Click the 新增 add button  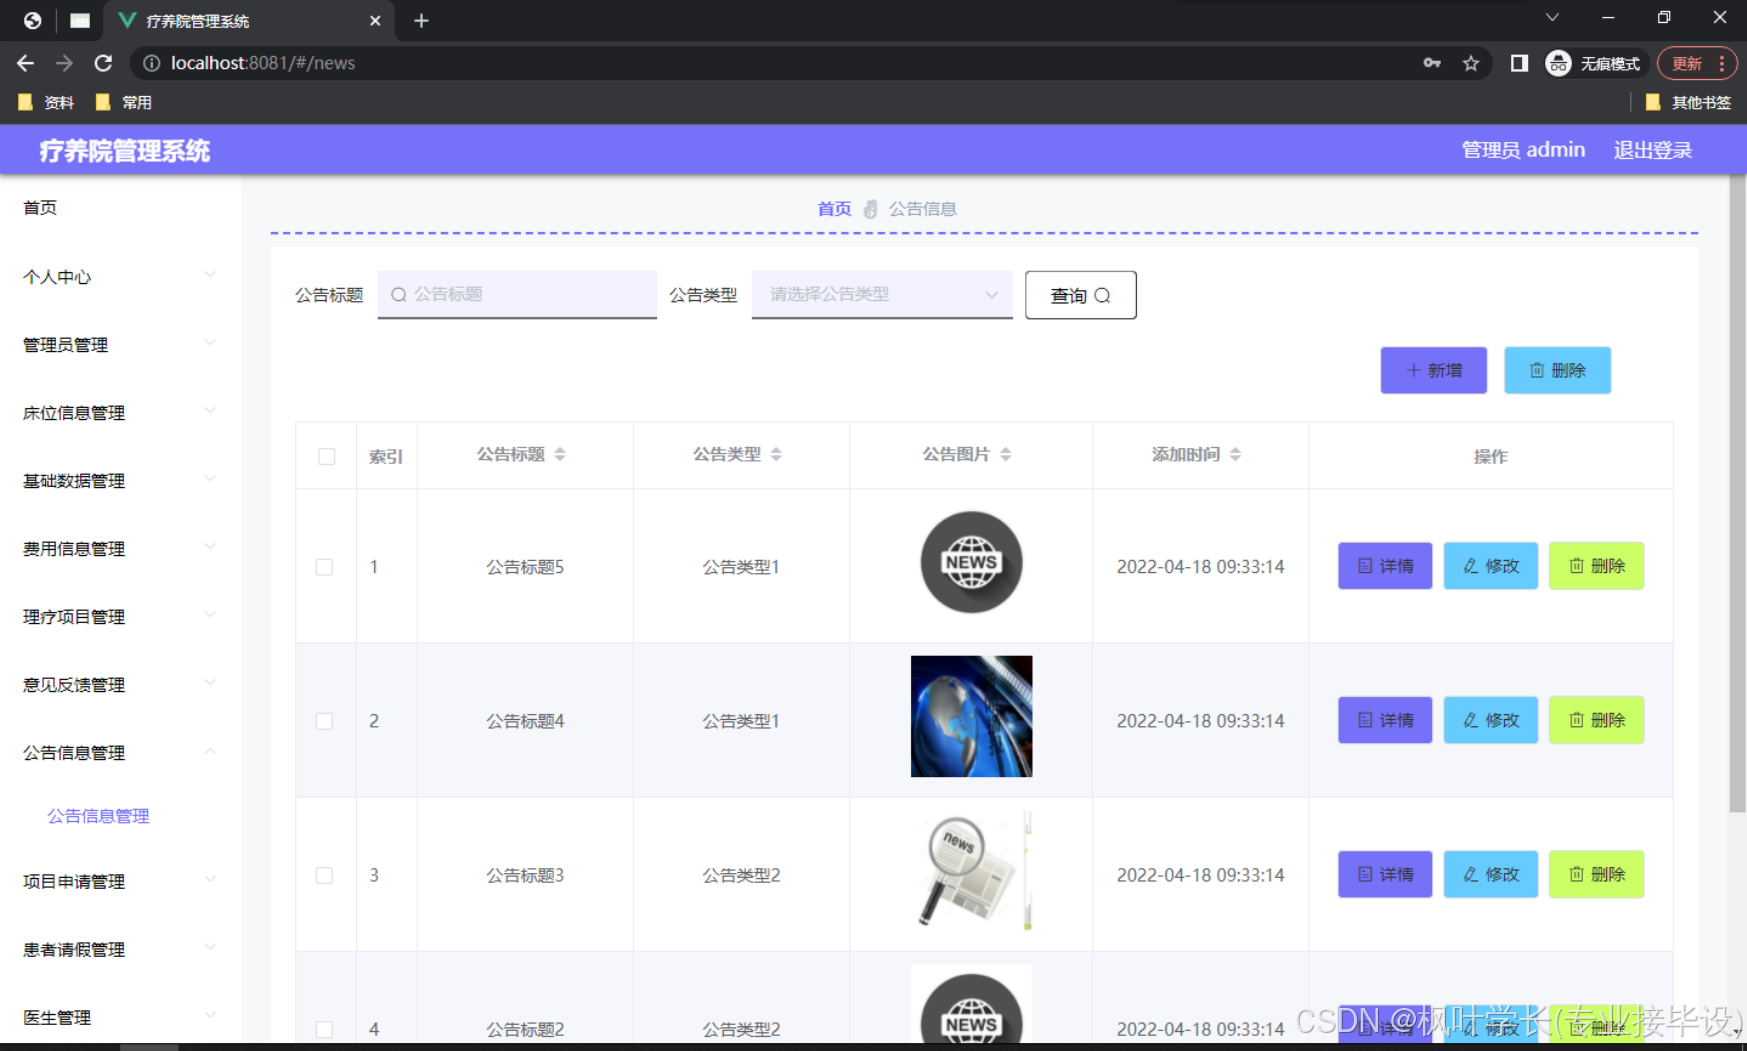coord(1433,370)
